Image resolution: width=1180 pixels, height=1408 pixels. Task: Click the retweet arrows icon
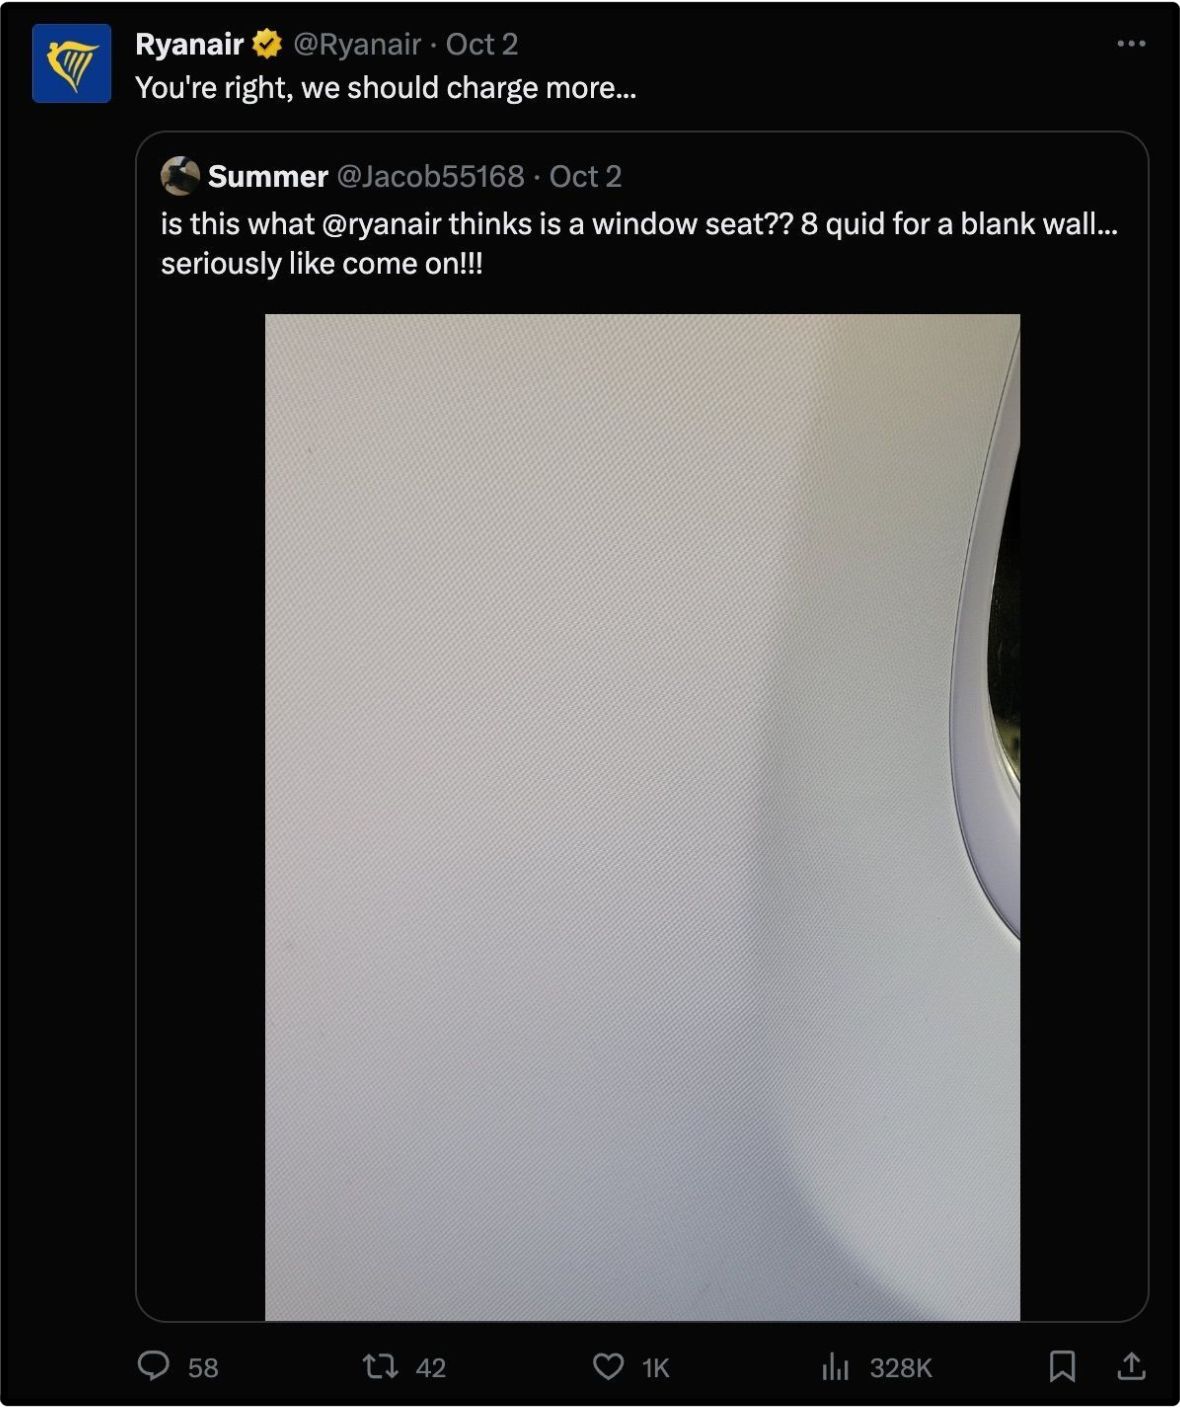tap(380, 1366)
